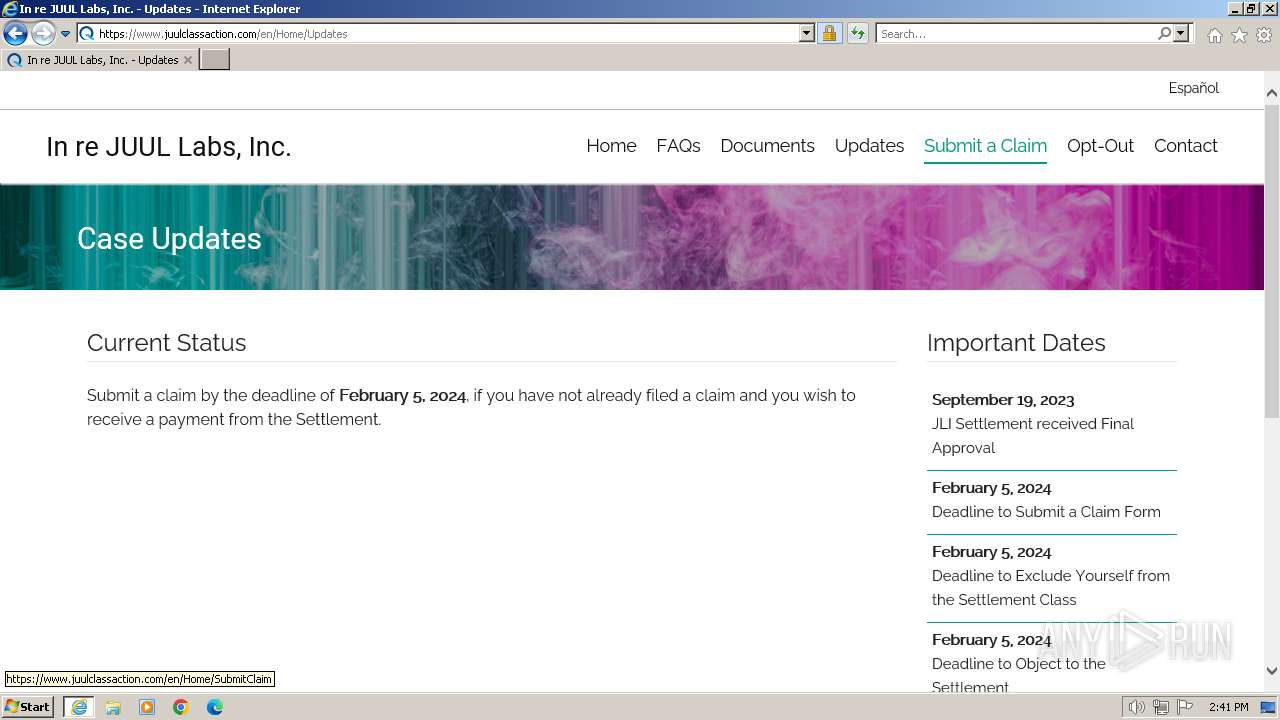This screenshot has width=1280, height=720.
Task: Click the browser Back arrow button
Action: pyautogui.click(x=15, y=34)
